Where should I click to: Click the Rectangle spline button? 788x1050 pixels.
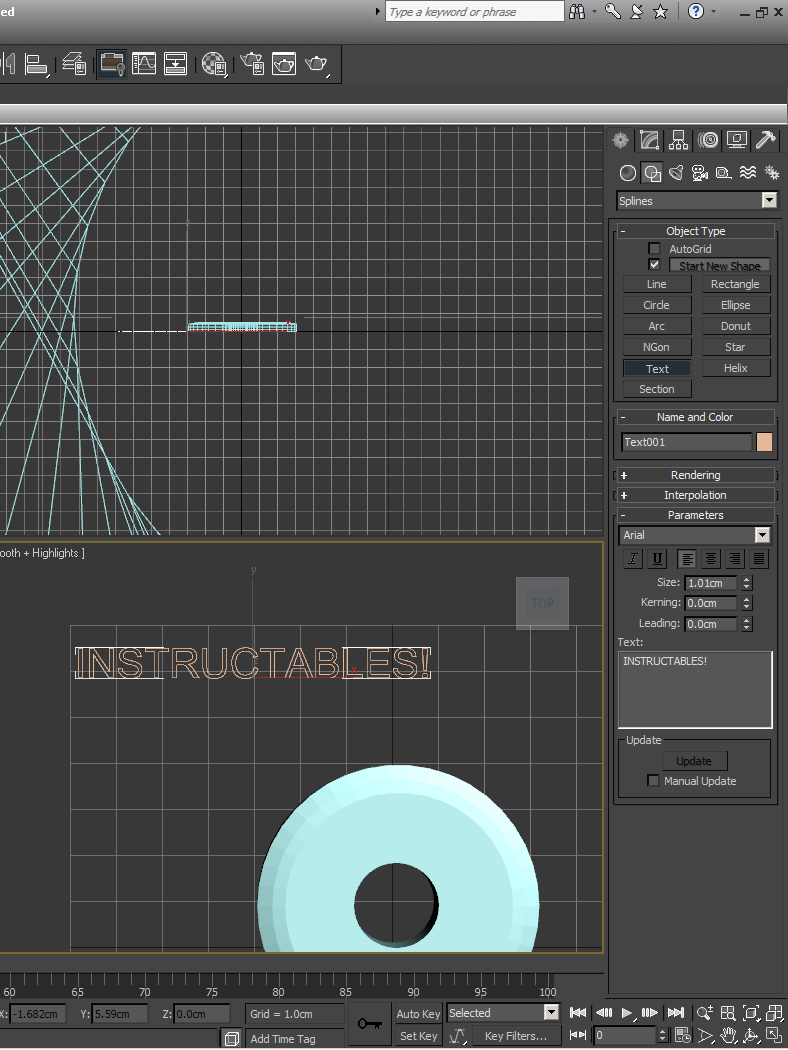click(x=736, y=284)
